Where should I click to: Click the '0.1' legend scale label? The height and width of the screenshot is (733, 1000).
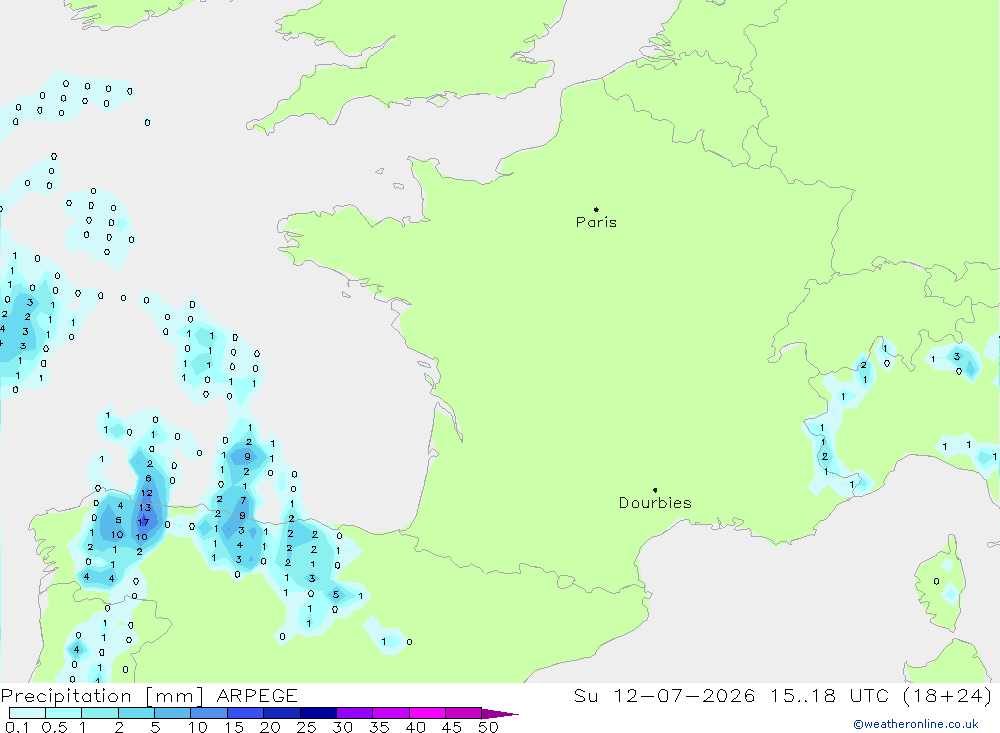pos(17,727)
